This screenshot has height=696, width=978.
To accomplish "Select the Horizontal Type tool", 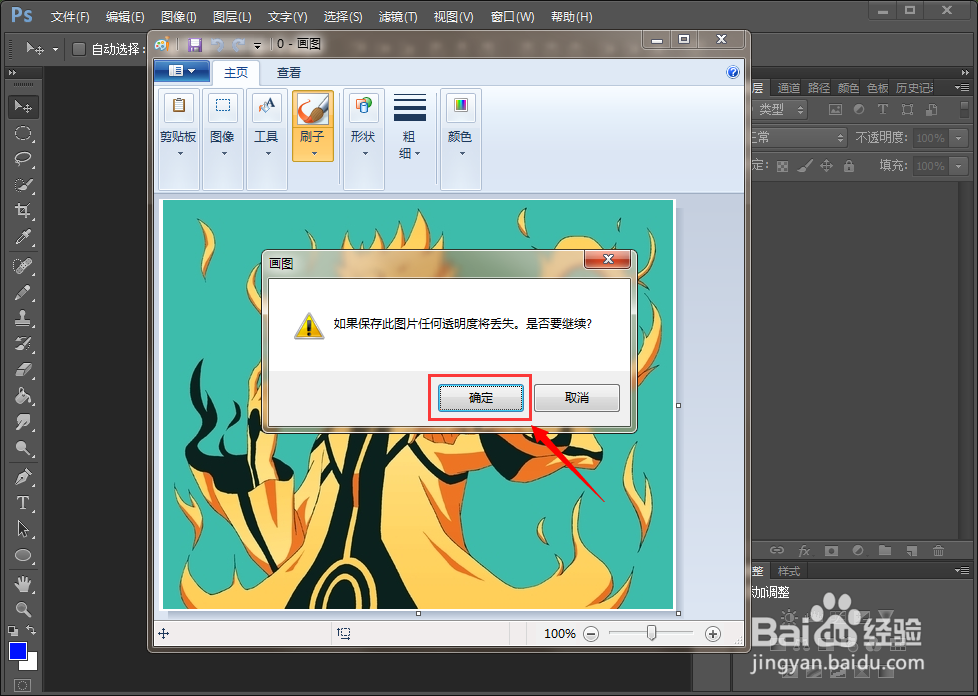I will point(23,503).
